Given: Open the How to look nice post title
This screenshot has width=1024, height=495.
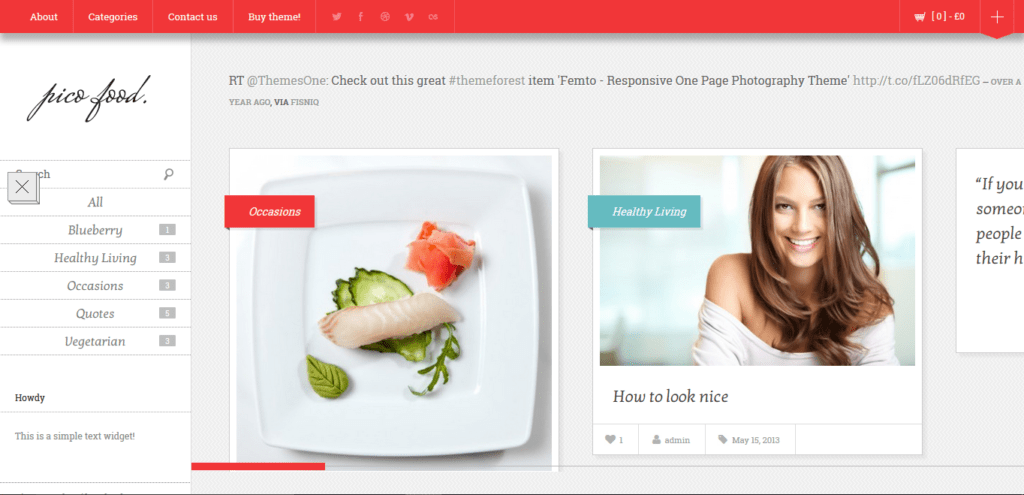Looking at the screenshot, I should point(670,396).
